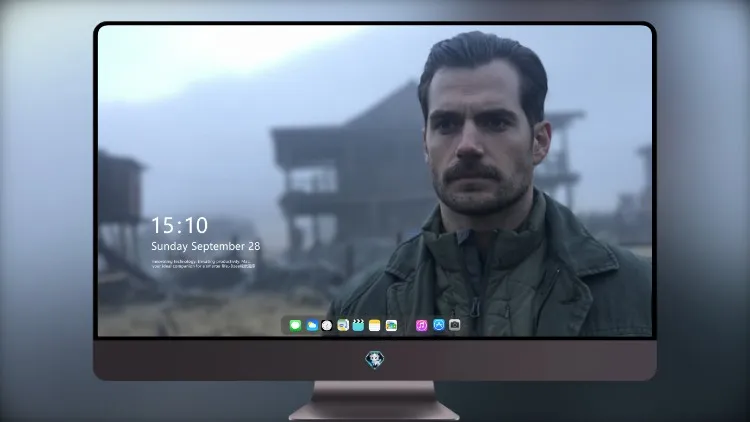Launch the Clock app from dock
This screenshot has width=750, height=422.
pos(327,325)
